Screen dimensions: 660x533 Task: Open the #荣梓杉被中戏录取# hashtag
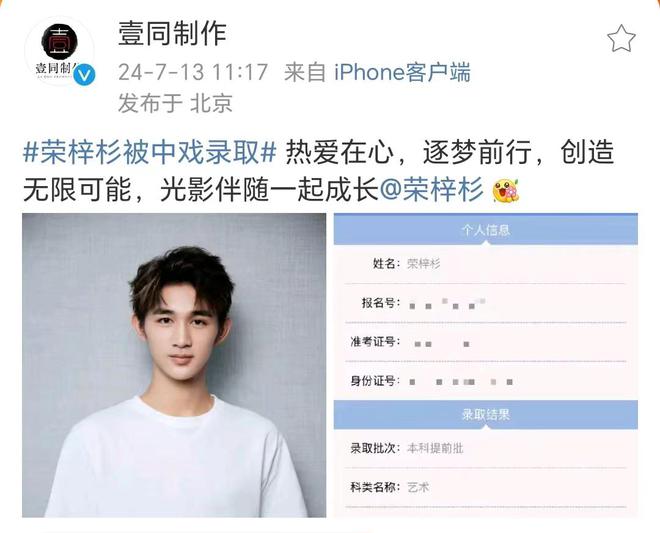tap(149, 152)
